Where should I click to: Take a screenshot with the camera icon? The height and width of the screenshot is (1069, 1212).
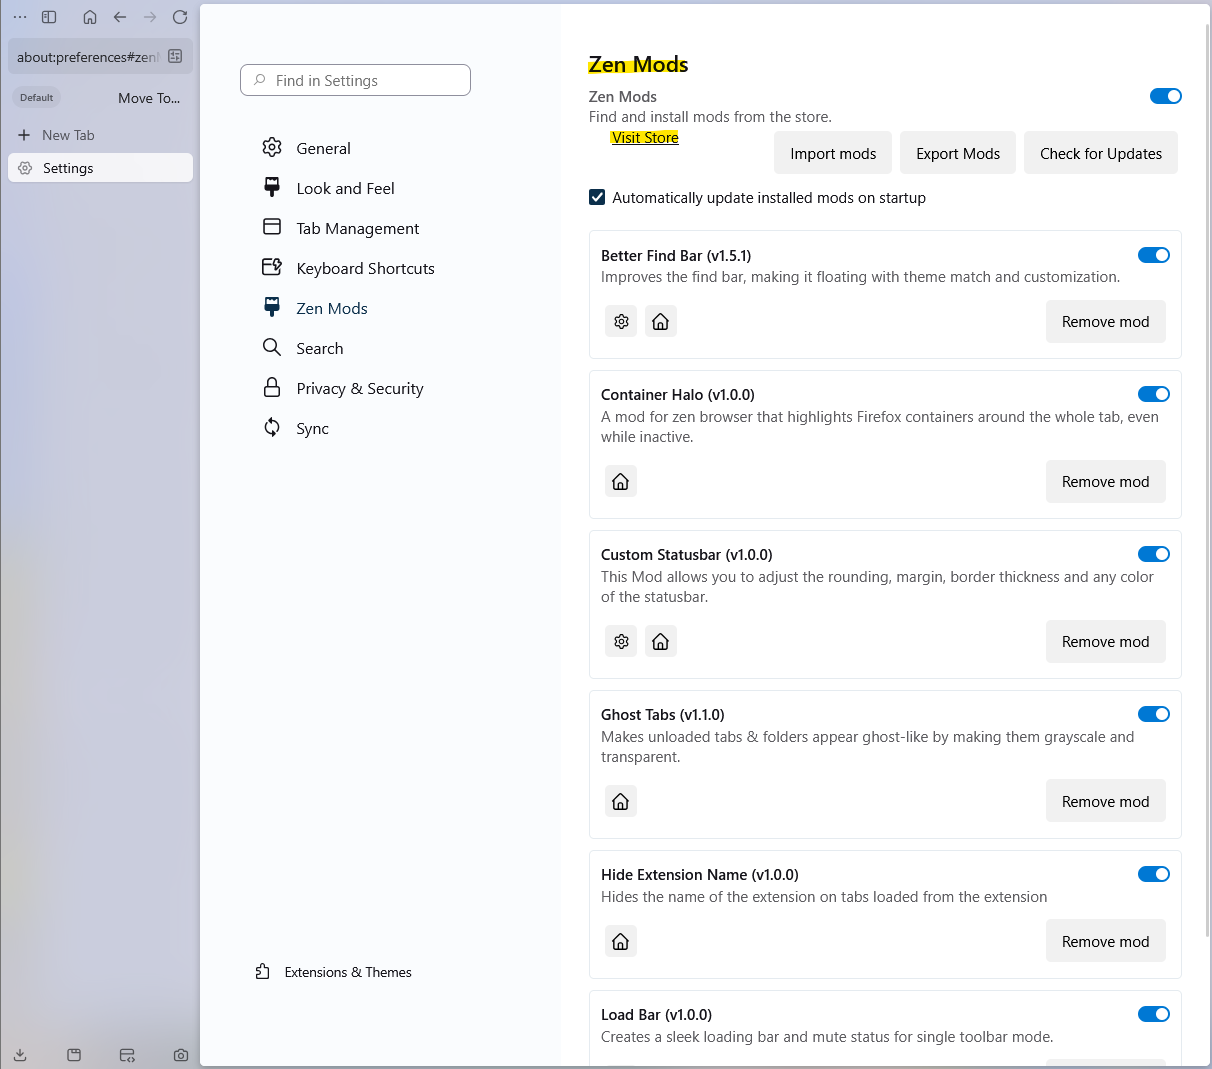pyautogui.click(x=180, y=1055)
